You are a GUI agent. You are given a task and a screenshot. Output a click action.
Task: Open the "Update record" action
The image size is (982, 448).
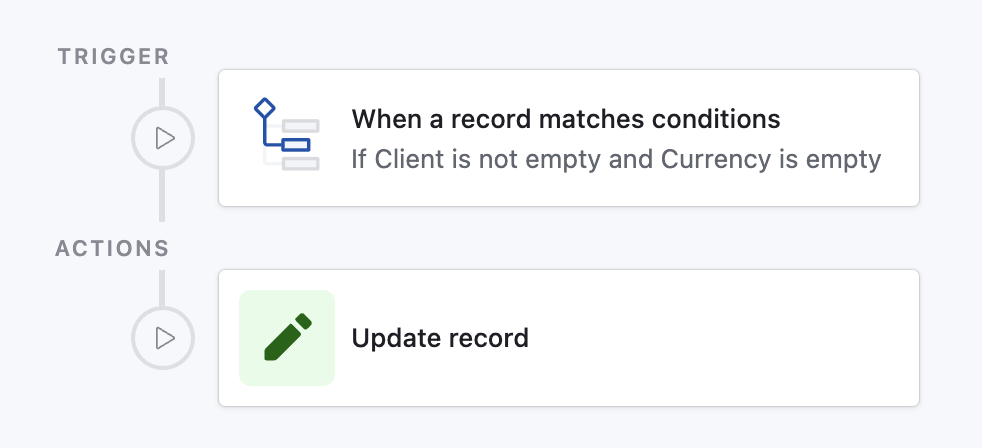pyautogui.click(x=440, y=338)
